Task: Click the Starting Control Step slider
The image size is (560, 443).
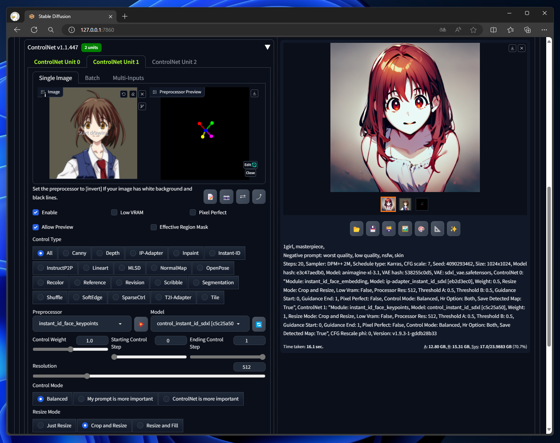Action: pyautogui.click(x=149, y=357)
